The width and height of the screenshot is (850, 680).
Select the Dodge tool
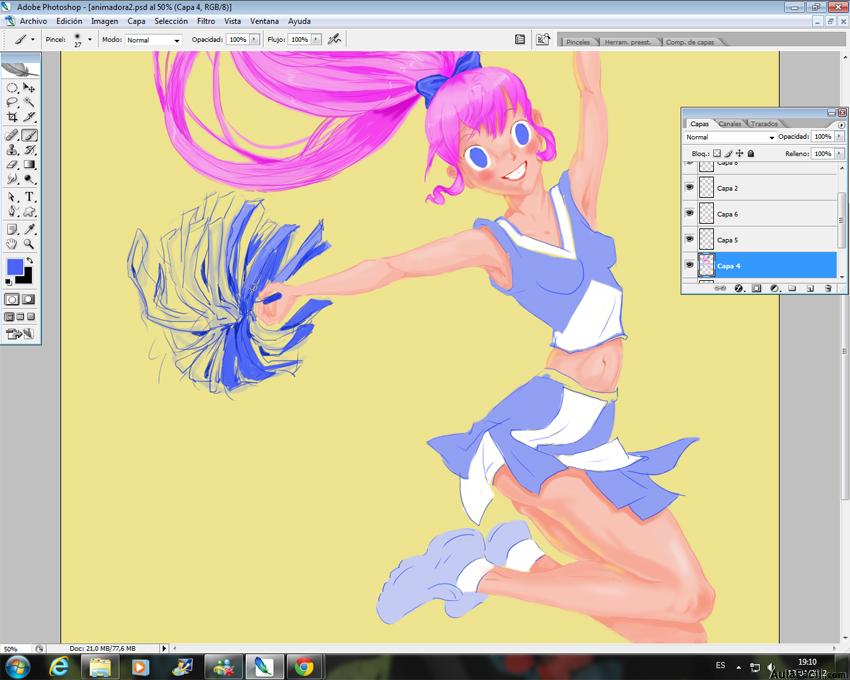pos(29,179)
